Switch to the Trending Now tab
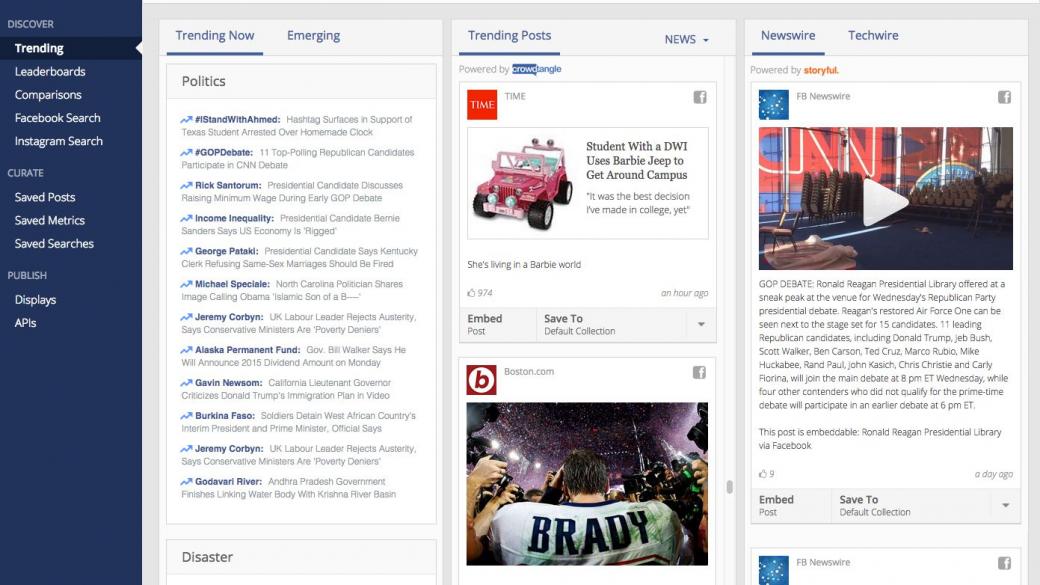This screenshot has height=585, width=1040. click(215, 36)
